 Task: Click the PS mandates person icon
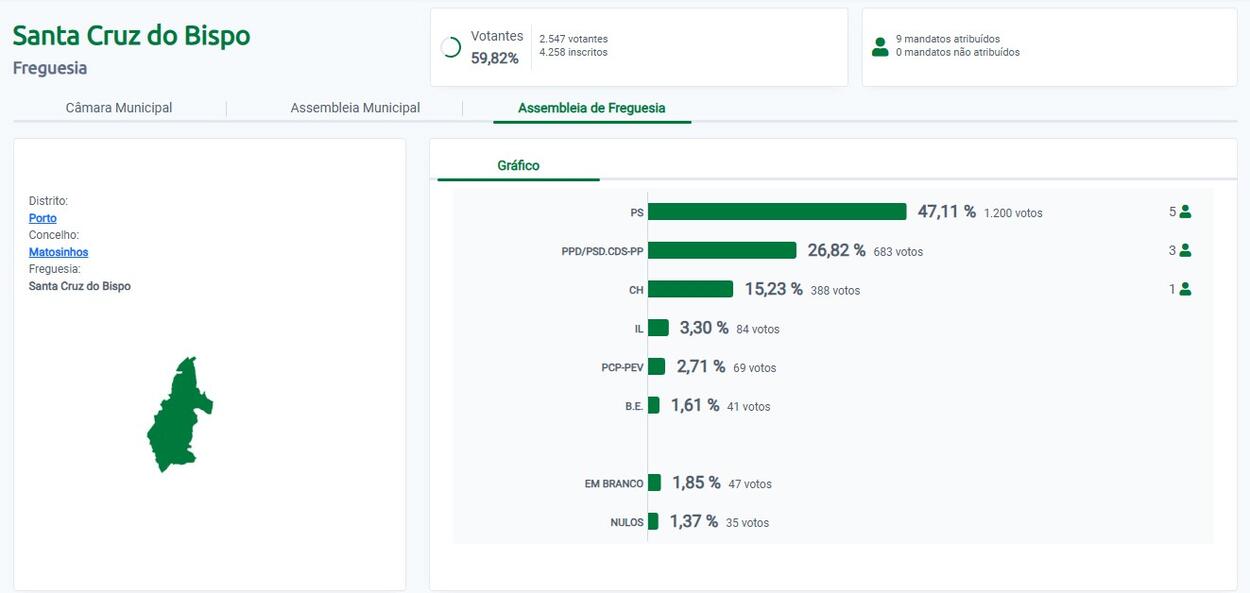[1185, 212]
